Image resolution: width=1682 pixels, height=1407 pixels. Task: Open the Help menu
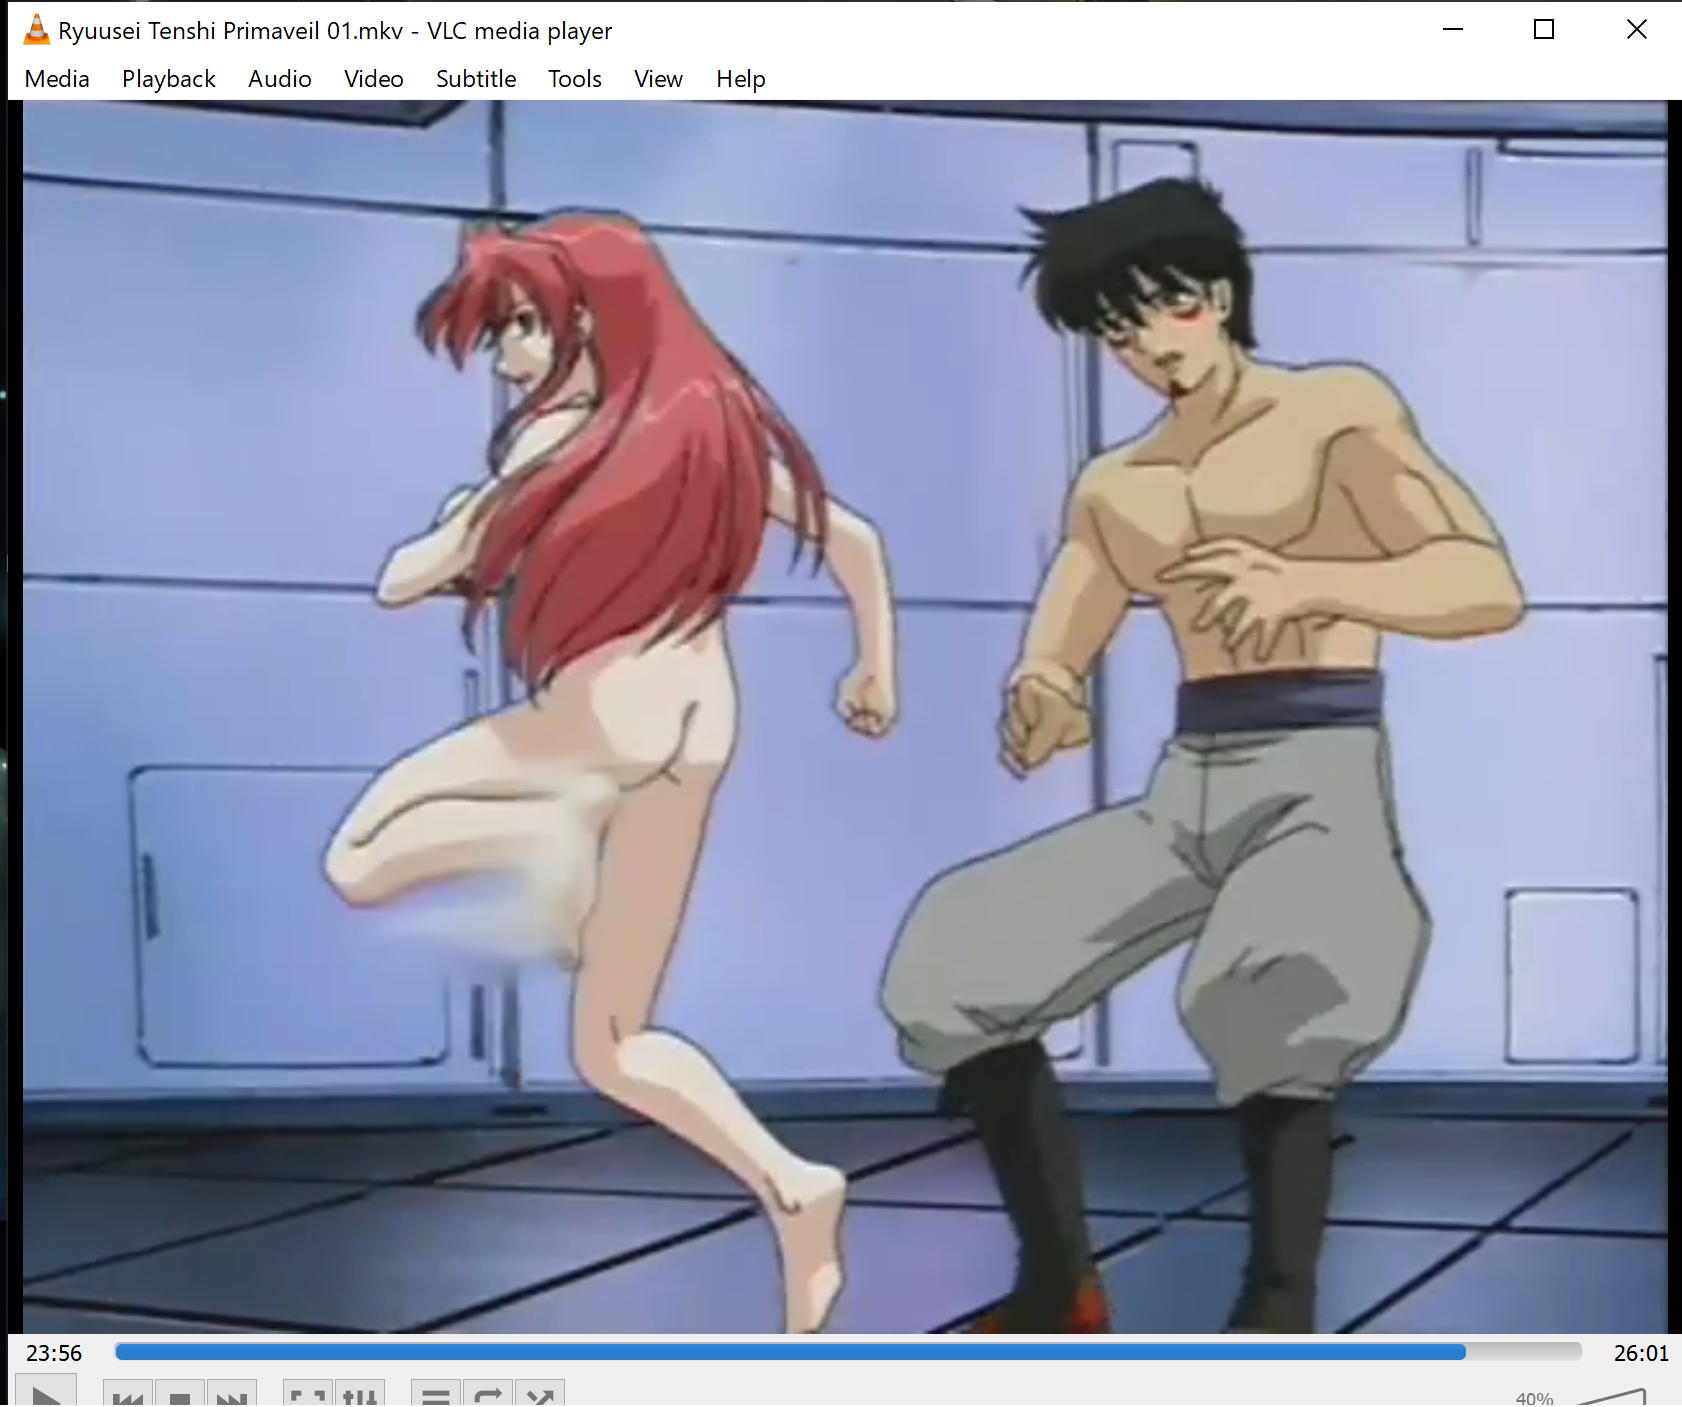point(741,79)
